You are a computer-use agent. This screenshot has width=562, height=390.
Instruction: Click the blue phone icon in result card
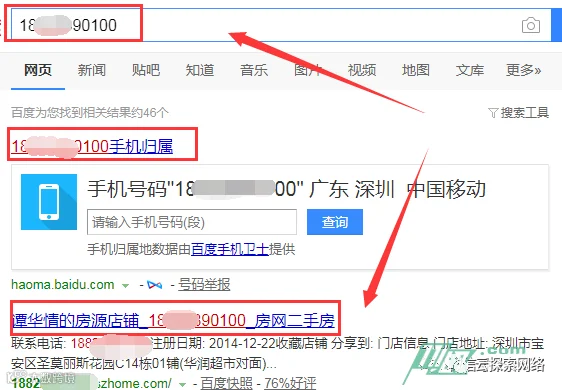click(49, 202)
